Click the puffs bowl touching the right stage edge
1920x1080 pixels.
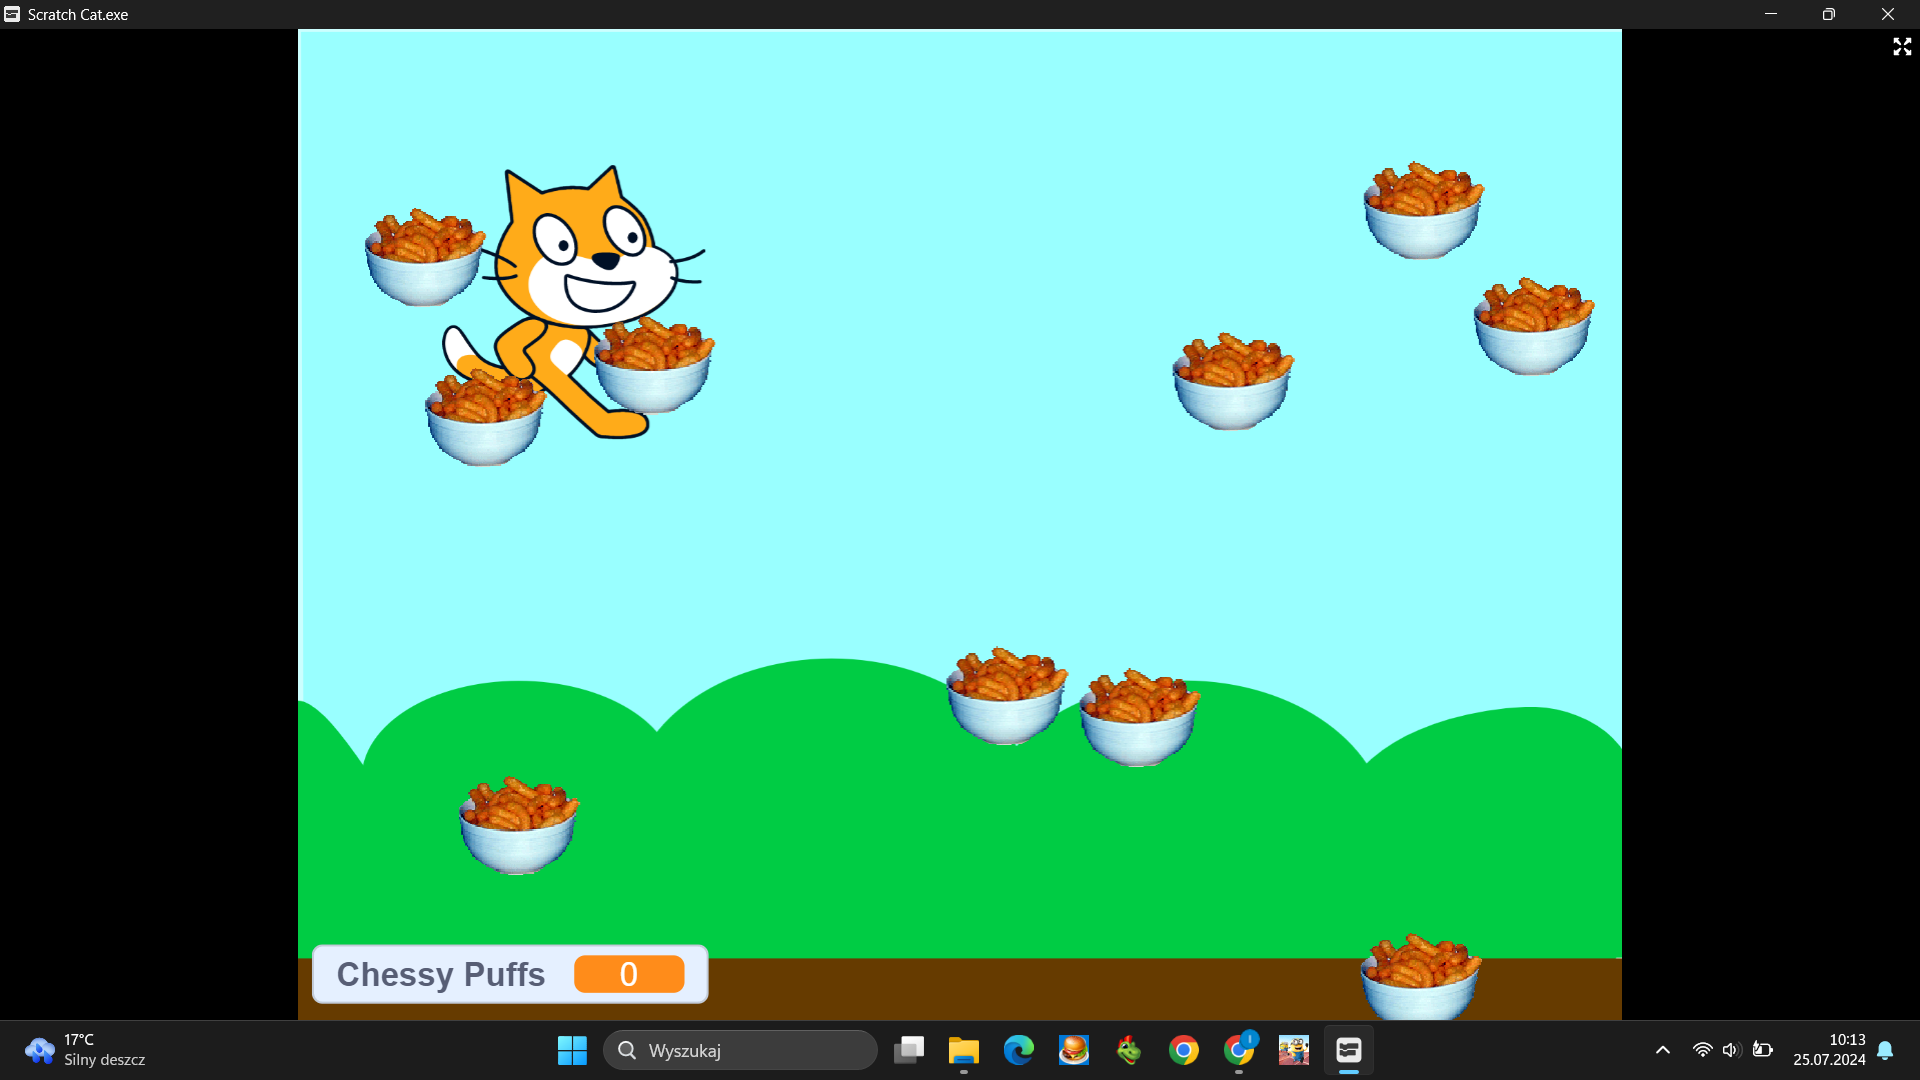[1533, 326]
